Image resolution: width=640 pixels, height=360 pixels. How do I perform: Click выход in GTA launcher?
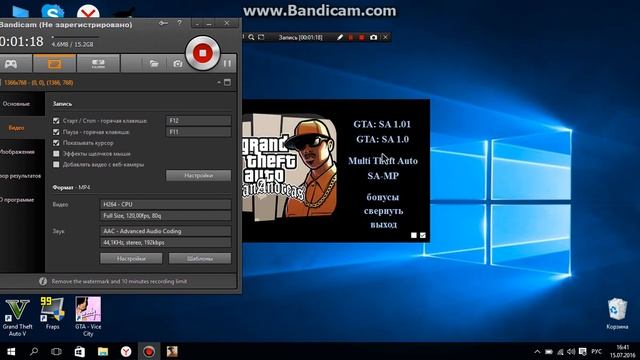tap(384, 224)
